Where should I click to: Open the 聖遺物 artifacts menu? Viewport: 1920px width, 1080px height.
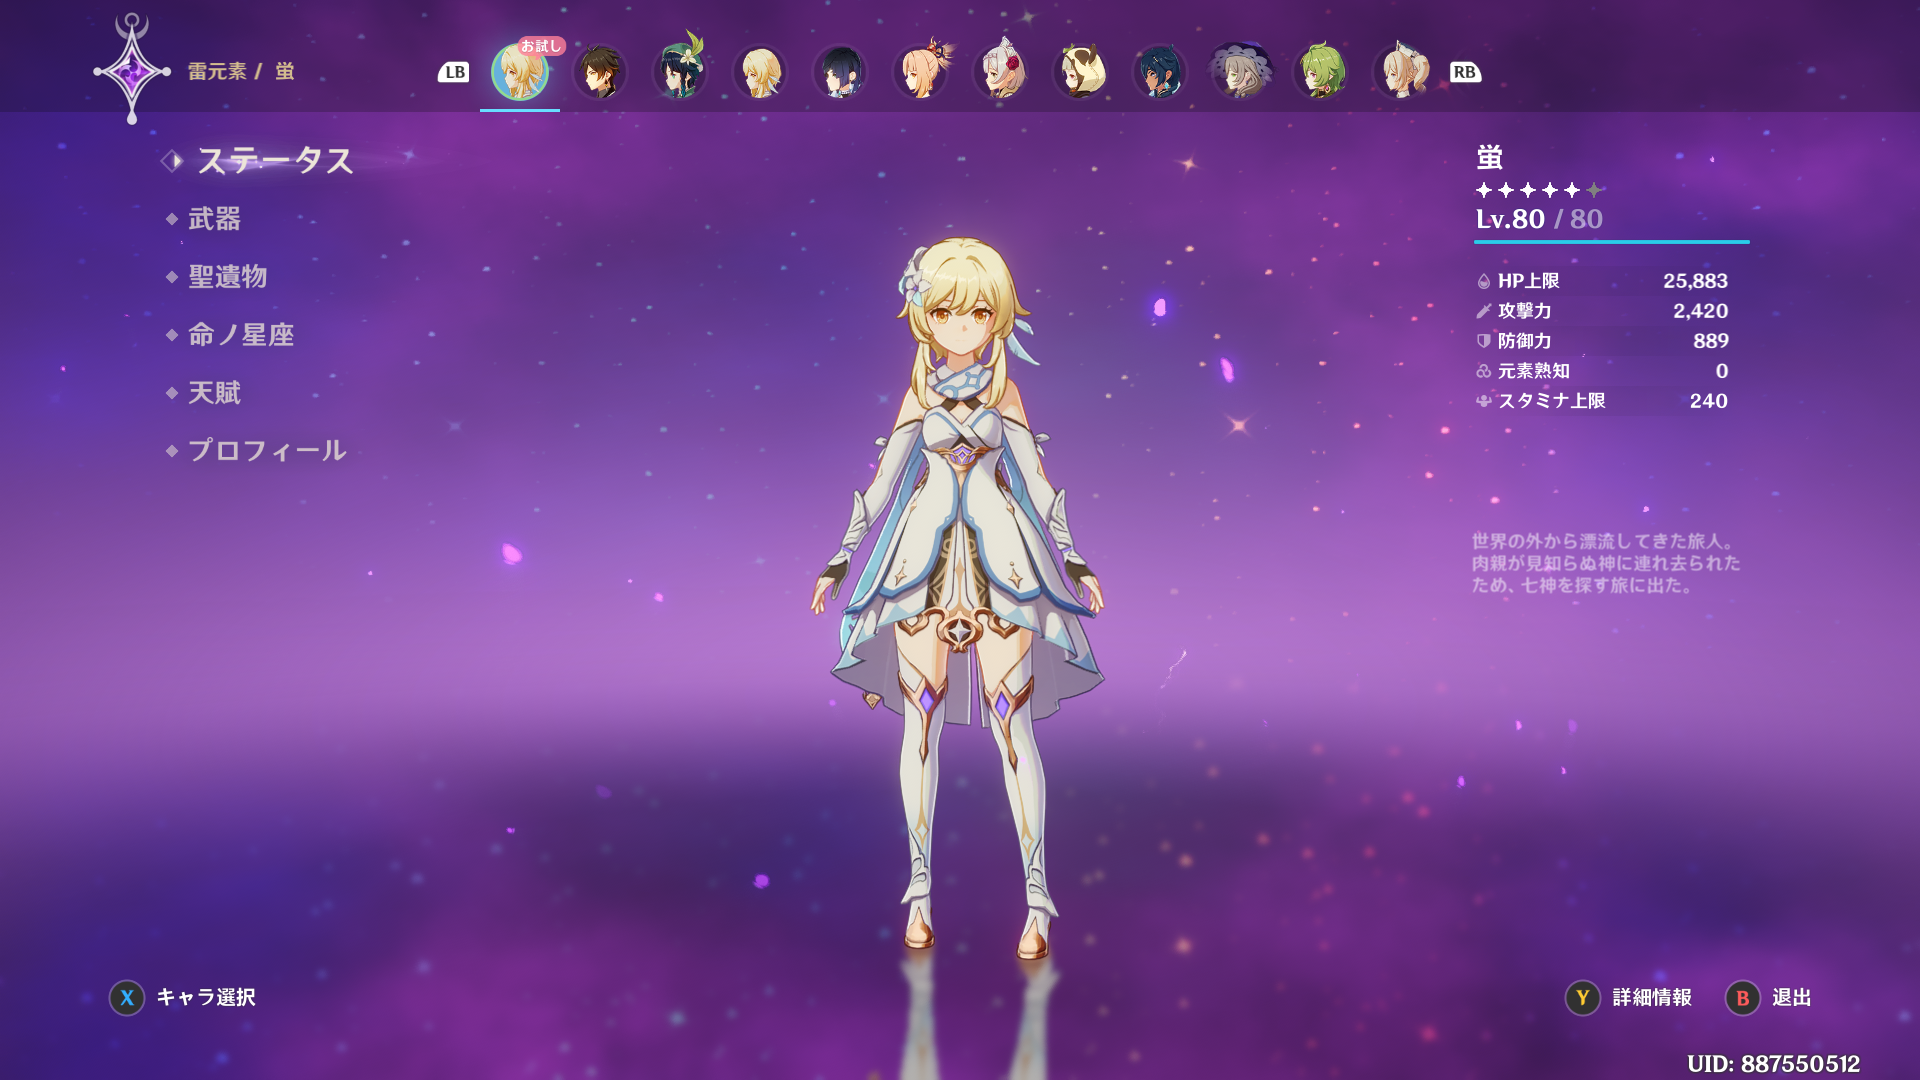coord(228,277)
